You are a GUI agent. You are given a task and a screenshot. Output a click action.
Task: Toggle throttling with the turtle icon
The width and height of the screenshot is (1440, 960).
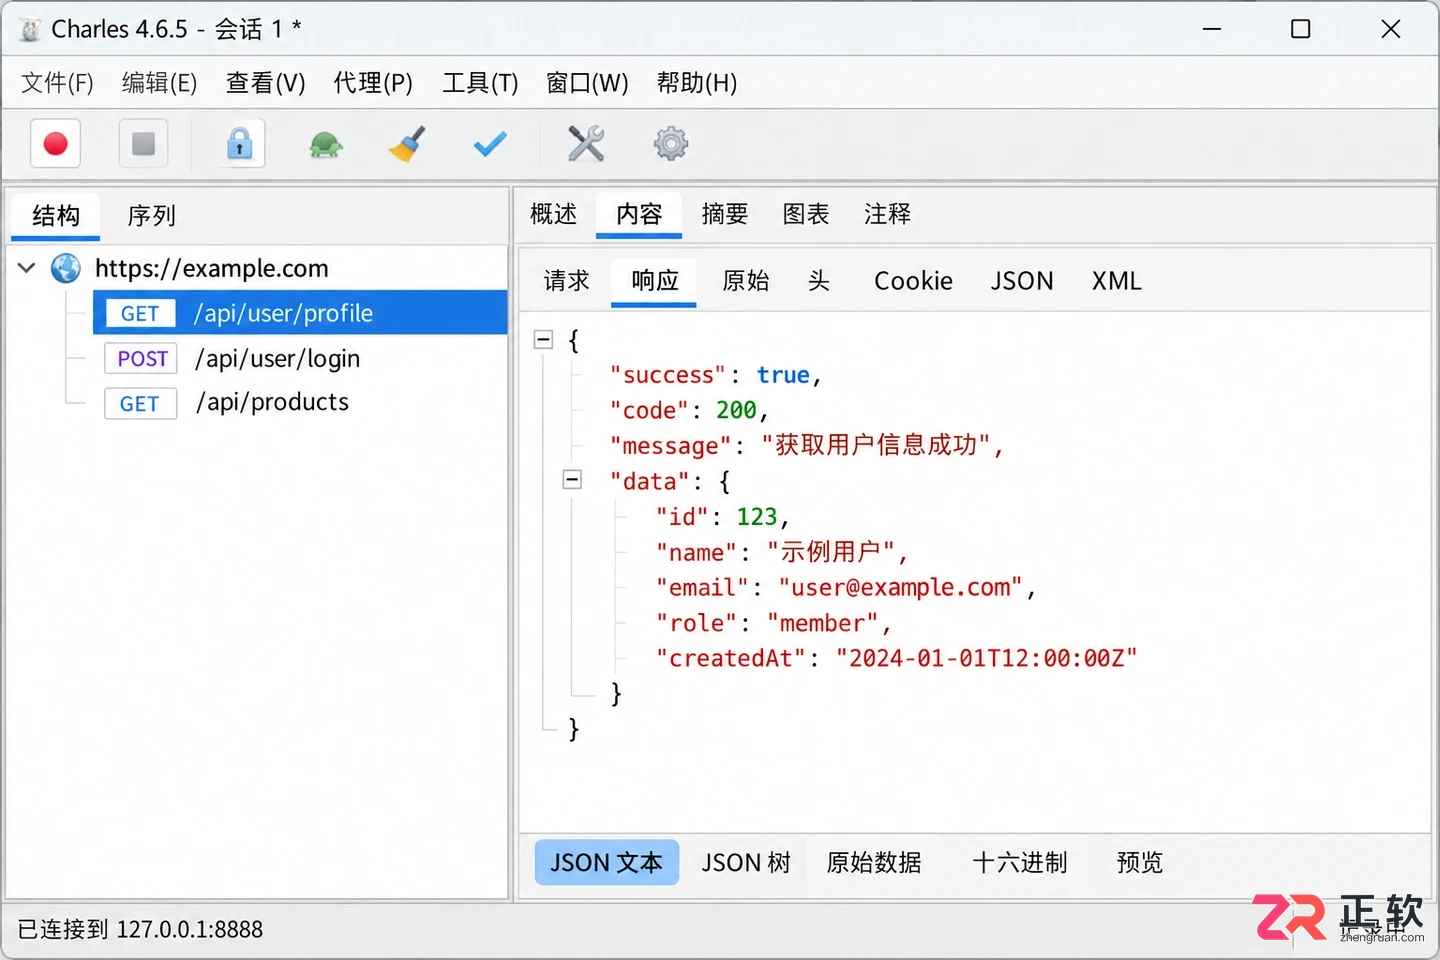tap(326, 145)
